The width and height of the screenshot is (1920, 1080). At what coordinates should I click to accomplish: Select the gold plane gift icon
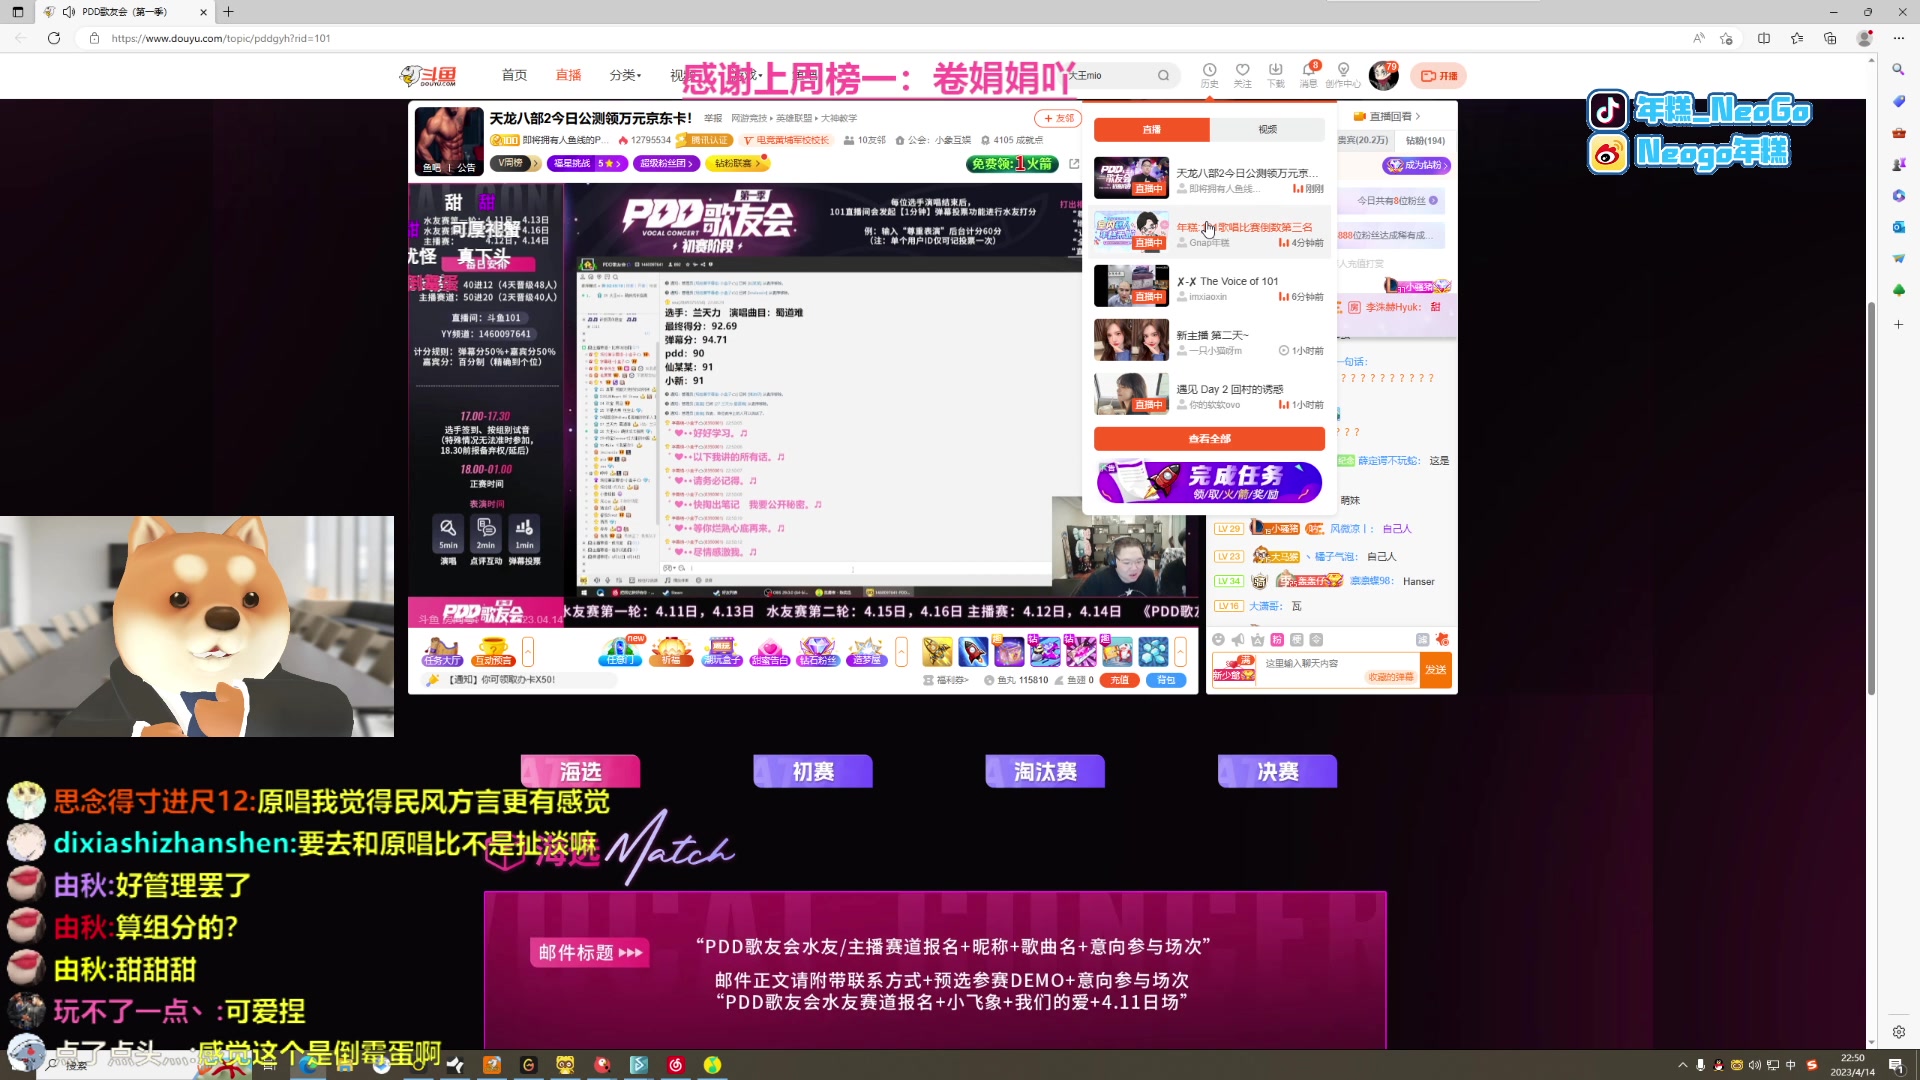pos(937,651)
